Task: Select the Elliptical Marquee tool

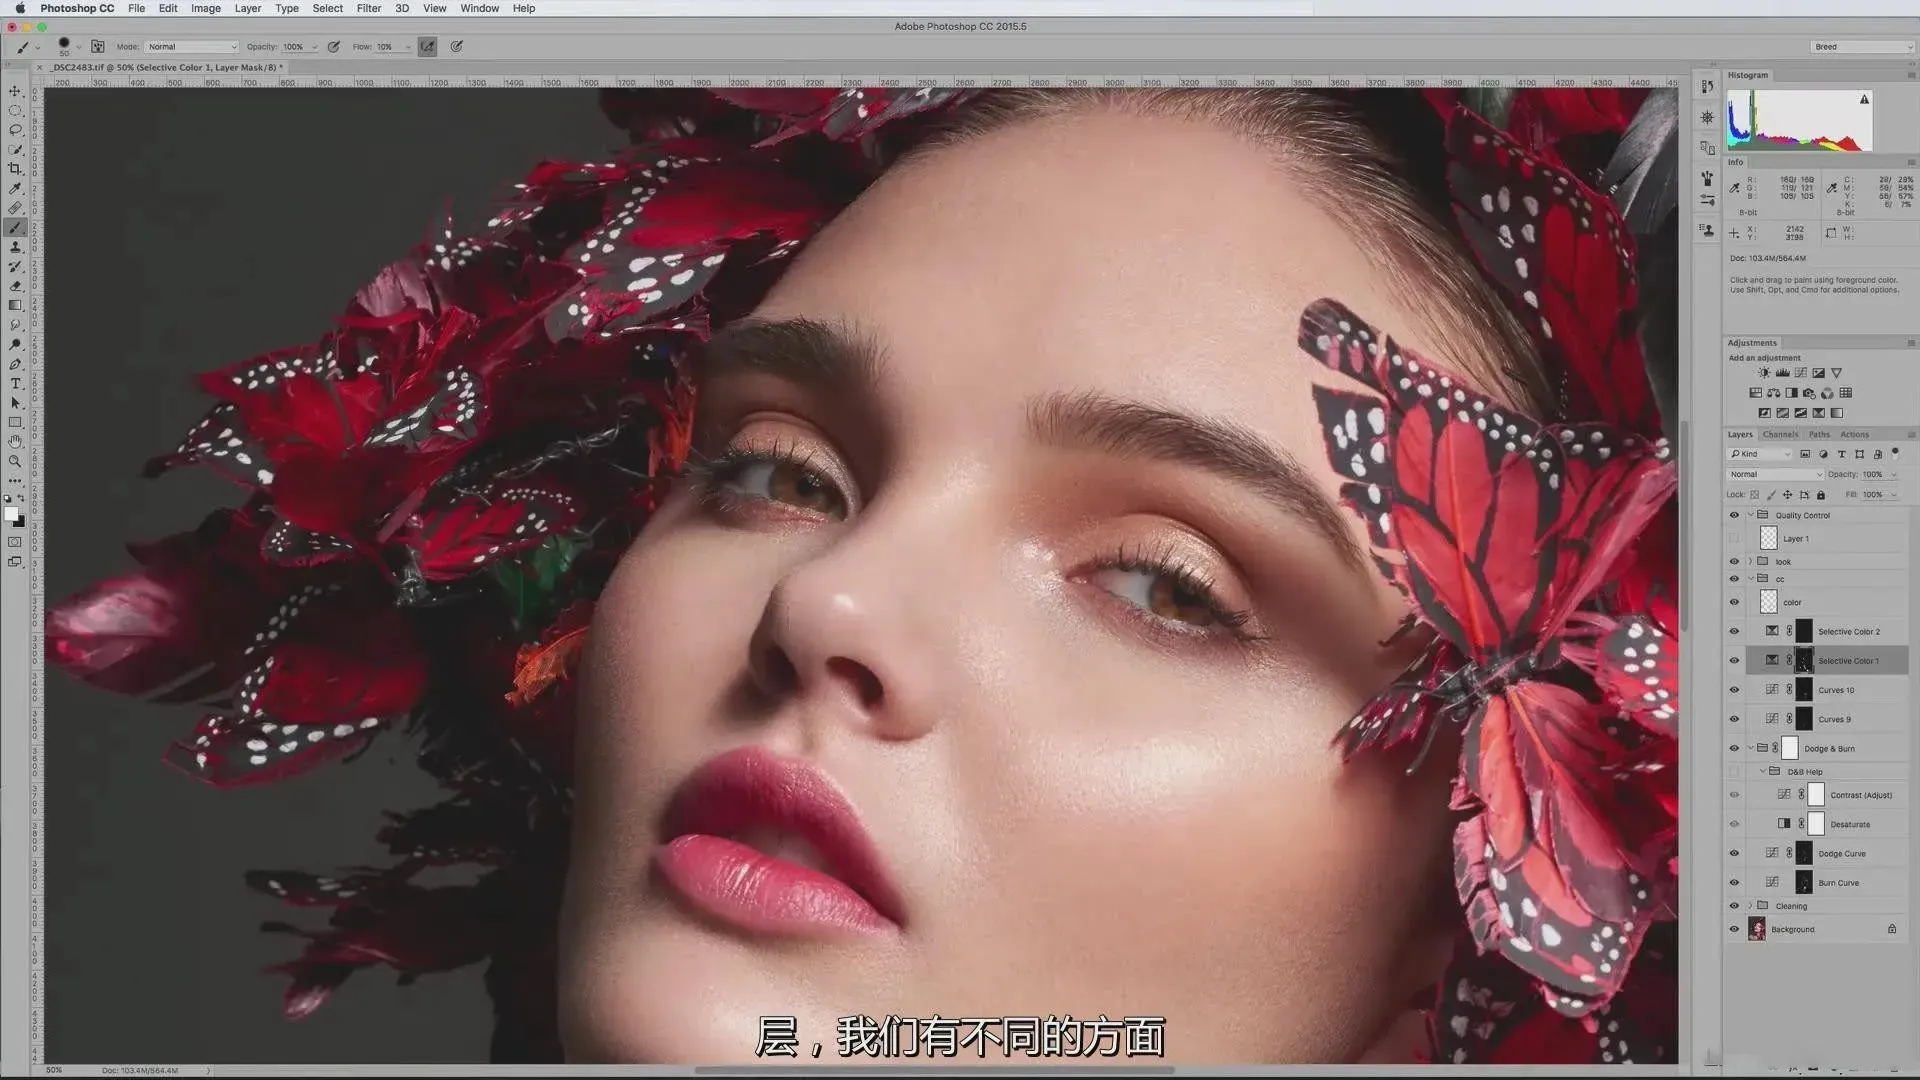Action: (x=15, y=110)
